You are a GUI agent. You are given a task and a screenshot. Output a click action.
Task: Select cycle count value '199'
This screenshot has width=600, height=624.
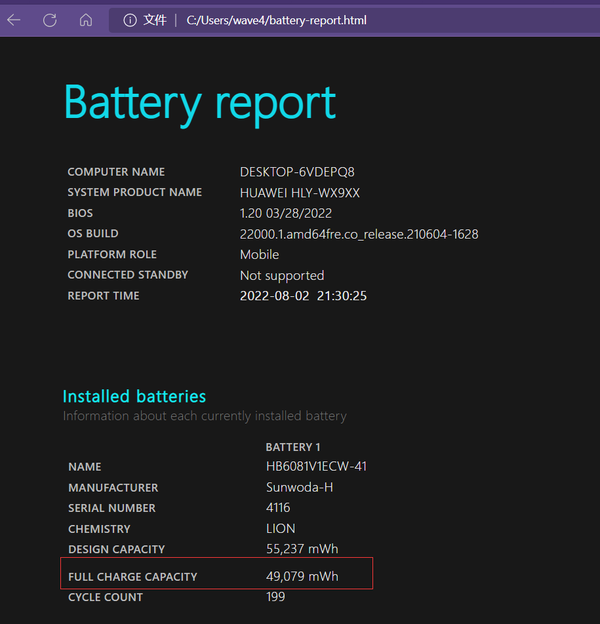[275, 597]
